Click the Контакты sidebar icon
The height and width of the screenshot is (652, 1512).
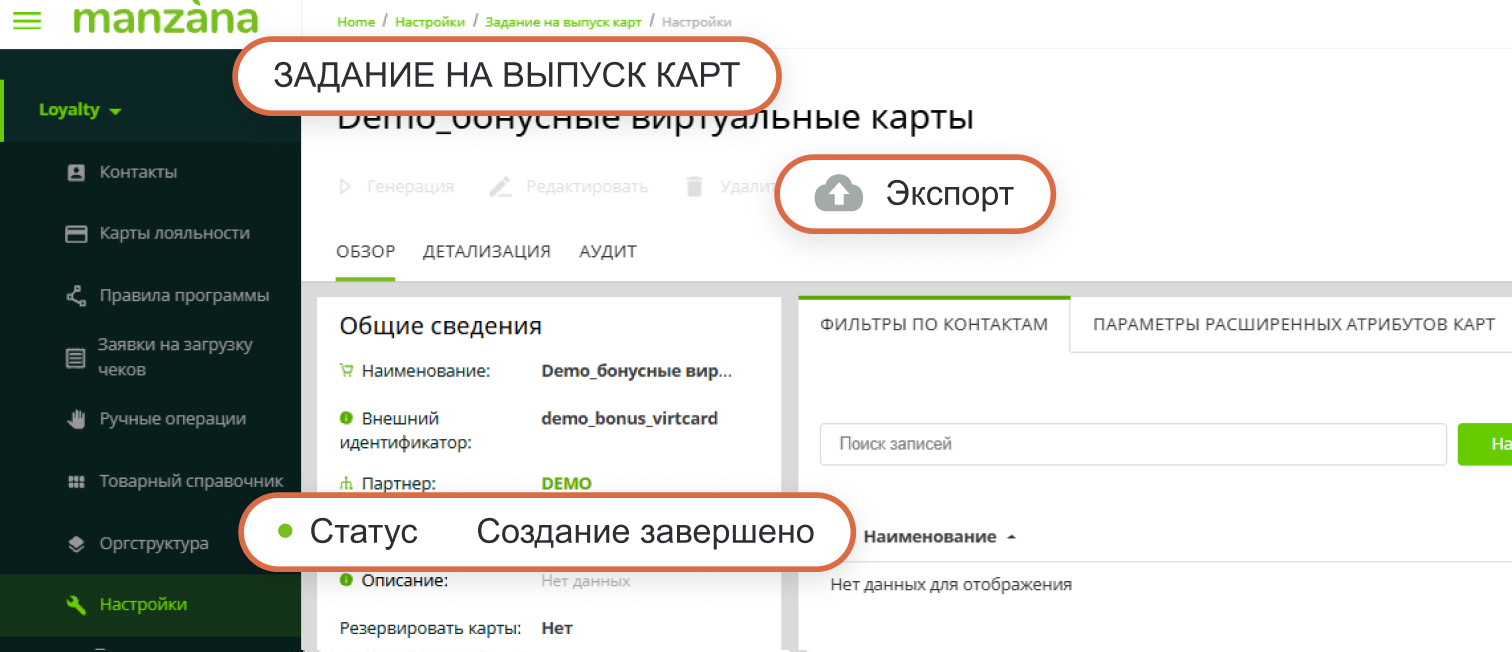pyautogui.click(x=76, y=172)
